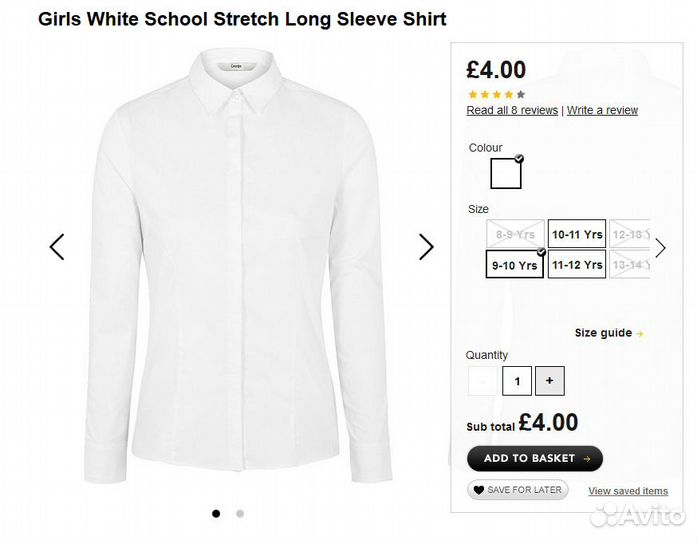
Task: Read all 8 reviews
Action: click(512, 110)
